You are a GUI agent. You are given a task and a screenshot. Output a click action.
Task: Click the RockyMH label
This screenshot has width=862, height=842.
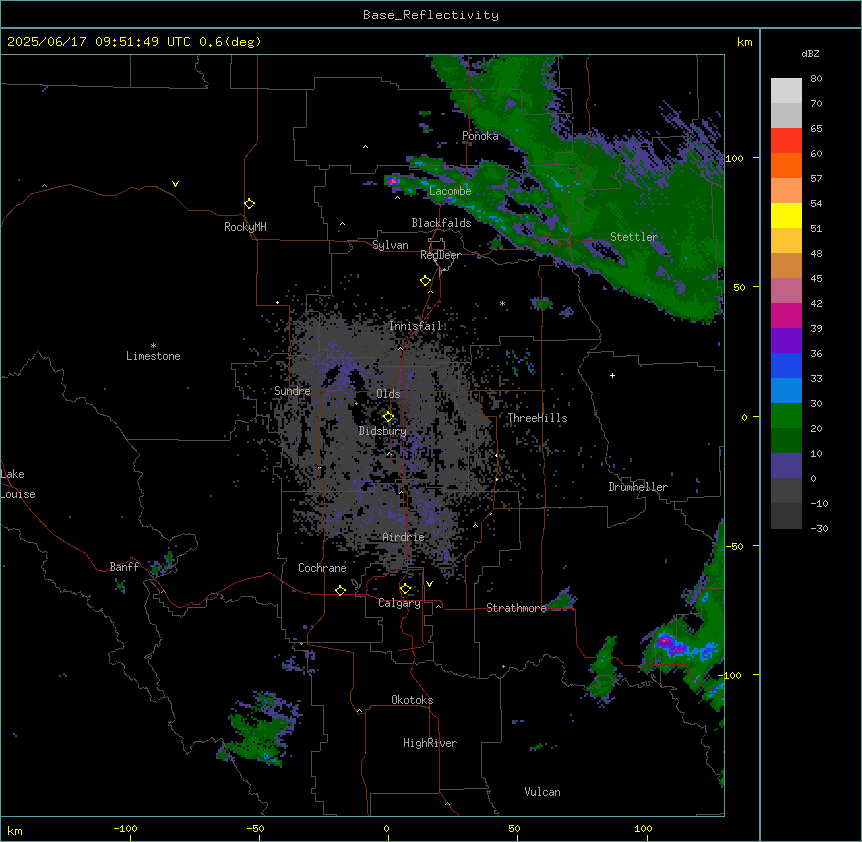click(x=245, y=227)
